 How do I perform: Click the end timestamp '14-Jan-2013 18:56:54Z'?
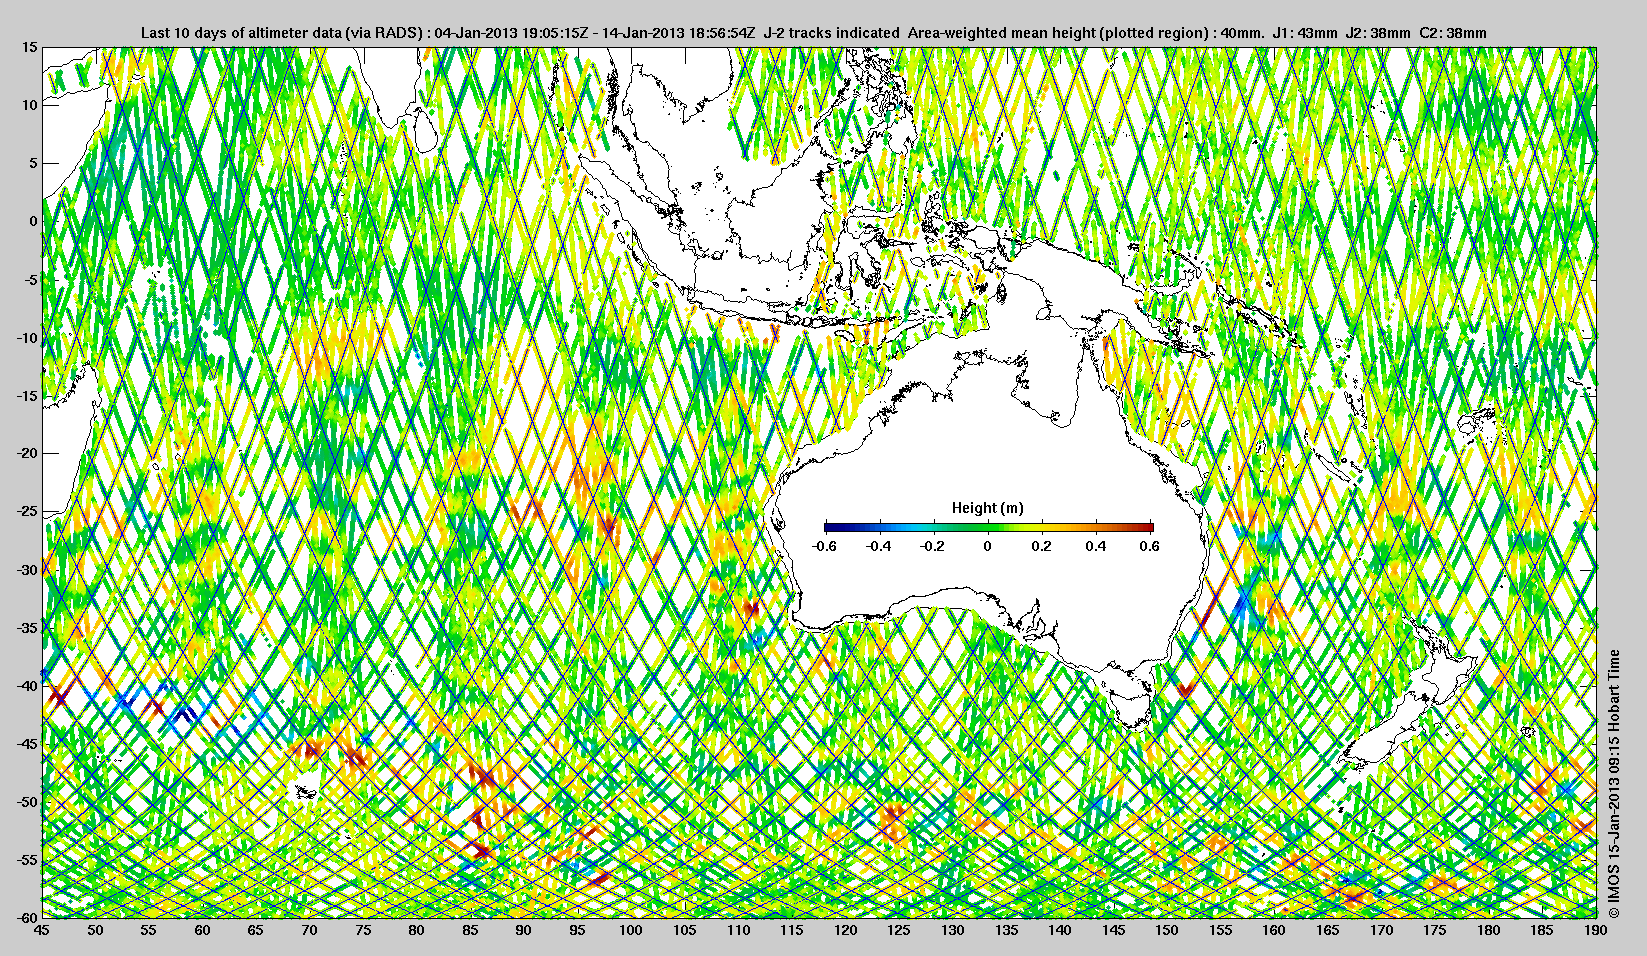tap(678, 33)
